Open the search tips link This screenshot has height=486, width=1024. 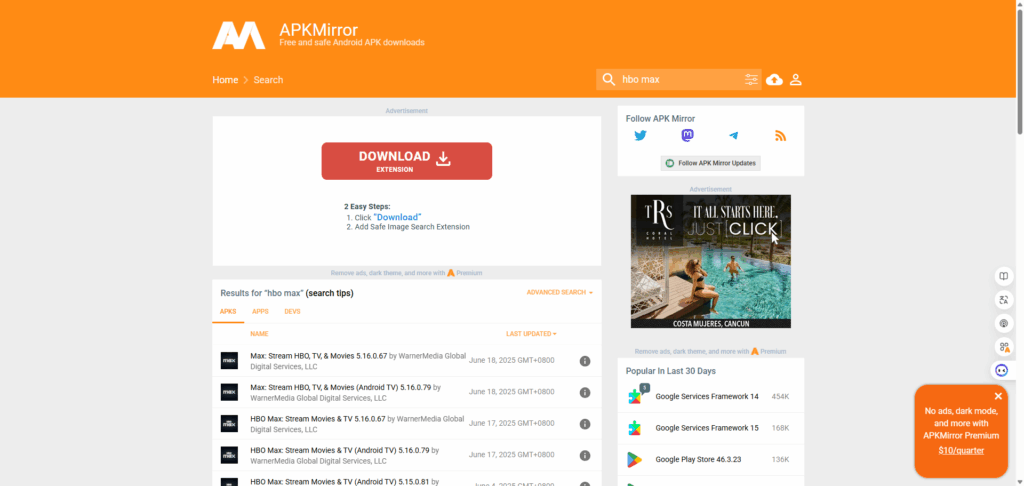[x=330, y=293]
